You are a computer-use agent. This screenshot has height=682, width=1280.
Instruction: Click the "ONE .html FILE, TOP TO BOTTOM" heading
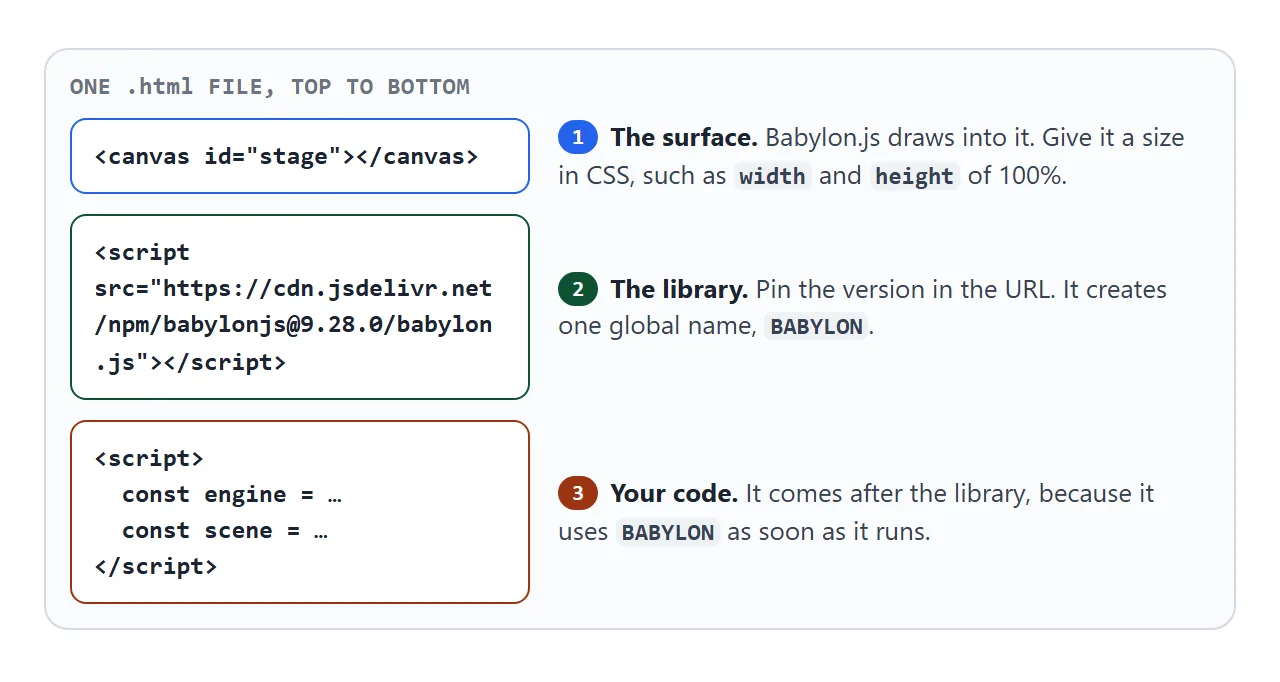click(x=270, y=87)
